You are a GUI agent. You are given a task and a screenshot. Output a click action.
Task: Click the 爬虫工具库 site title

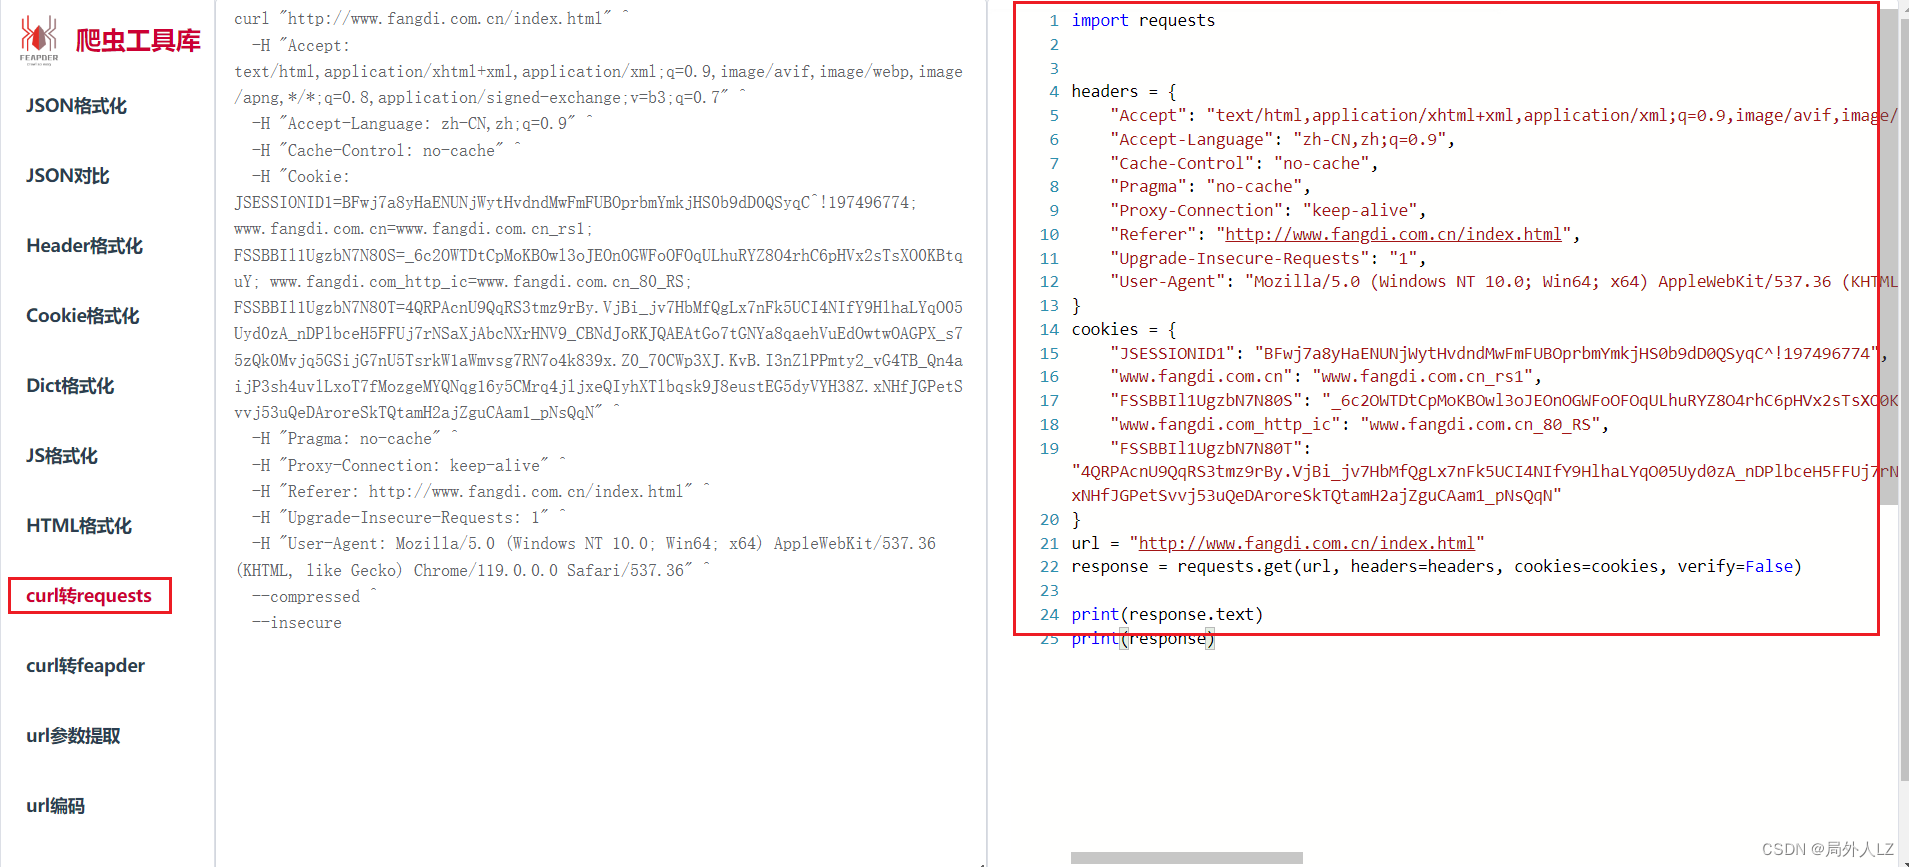pyautogui.click(x=138, y=40)
